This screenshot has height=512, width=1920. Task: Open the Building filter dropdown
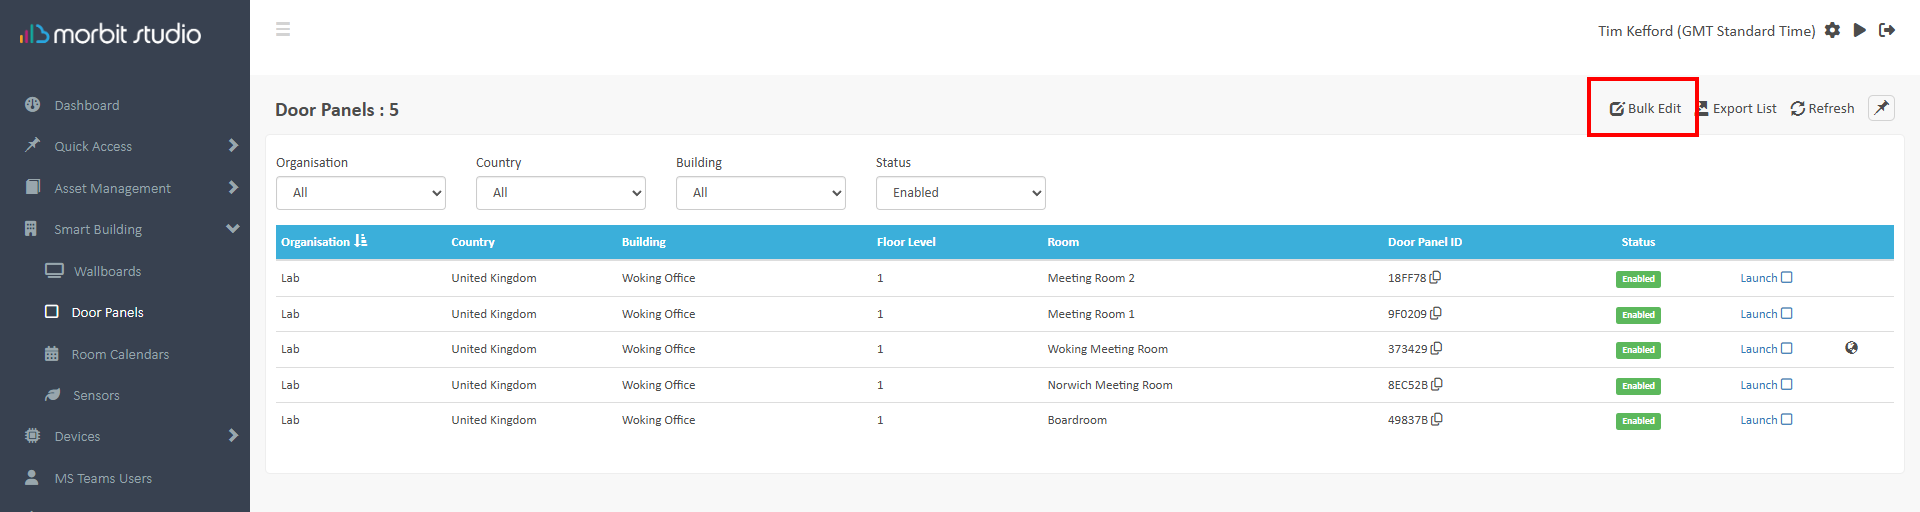pos(760,193)
